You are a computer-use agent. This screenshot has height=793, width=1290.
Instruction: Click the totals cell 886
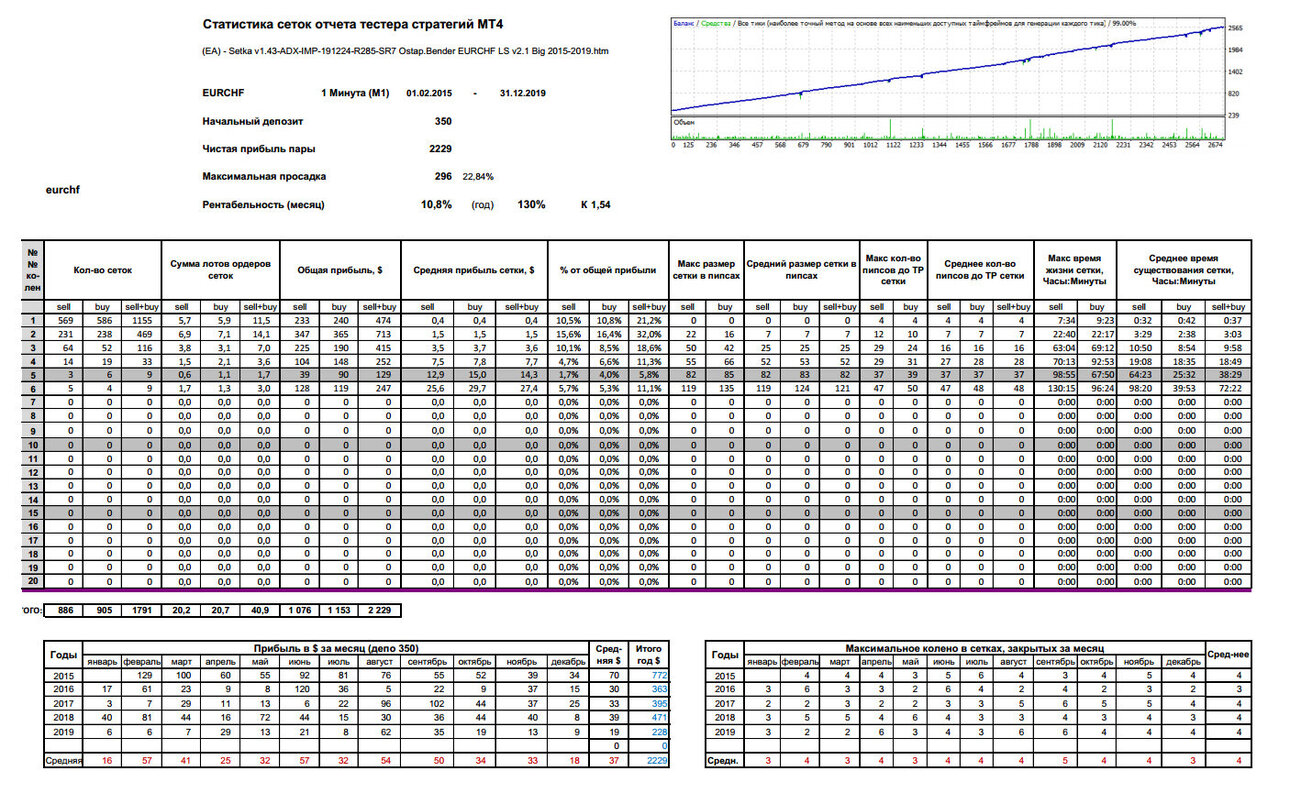(x=66, y=609)
